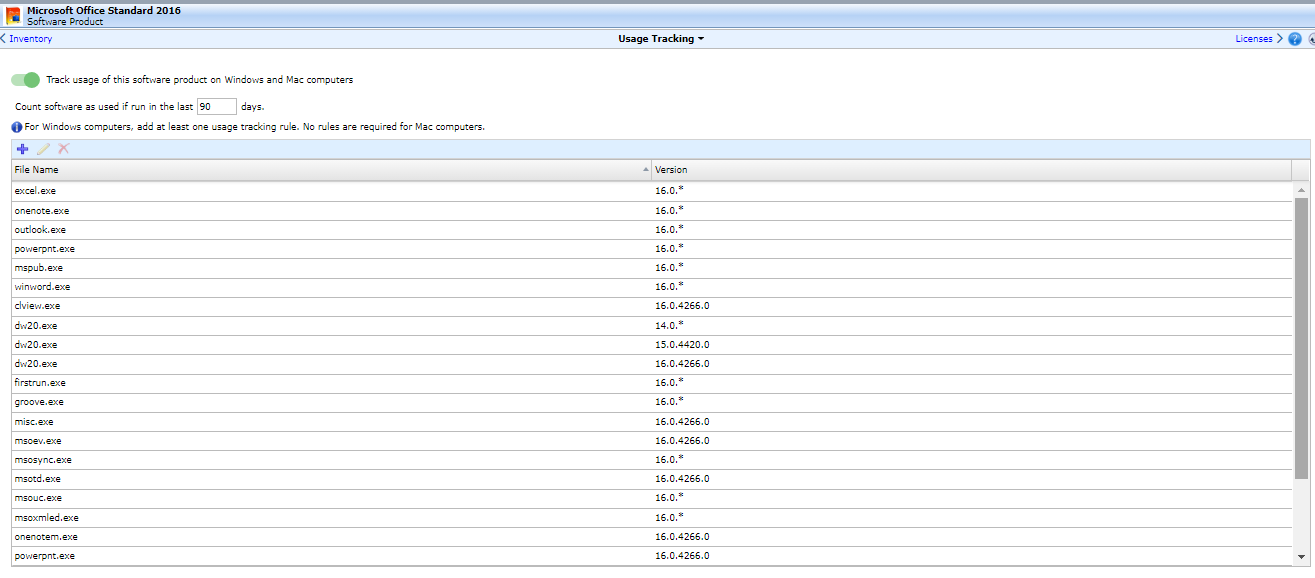The width and height of the screenshot is (1315, 578).
Task: Select the msoxmled.exe row
Action: (651, 518)
